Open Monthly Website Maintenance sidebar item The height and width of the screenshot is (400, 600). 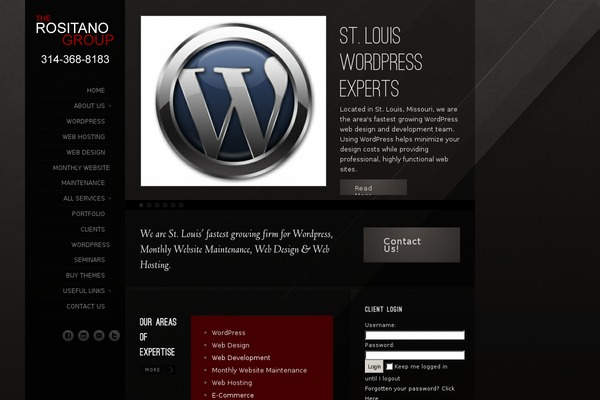81,175
